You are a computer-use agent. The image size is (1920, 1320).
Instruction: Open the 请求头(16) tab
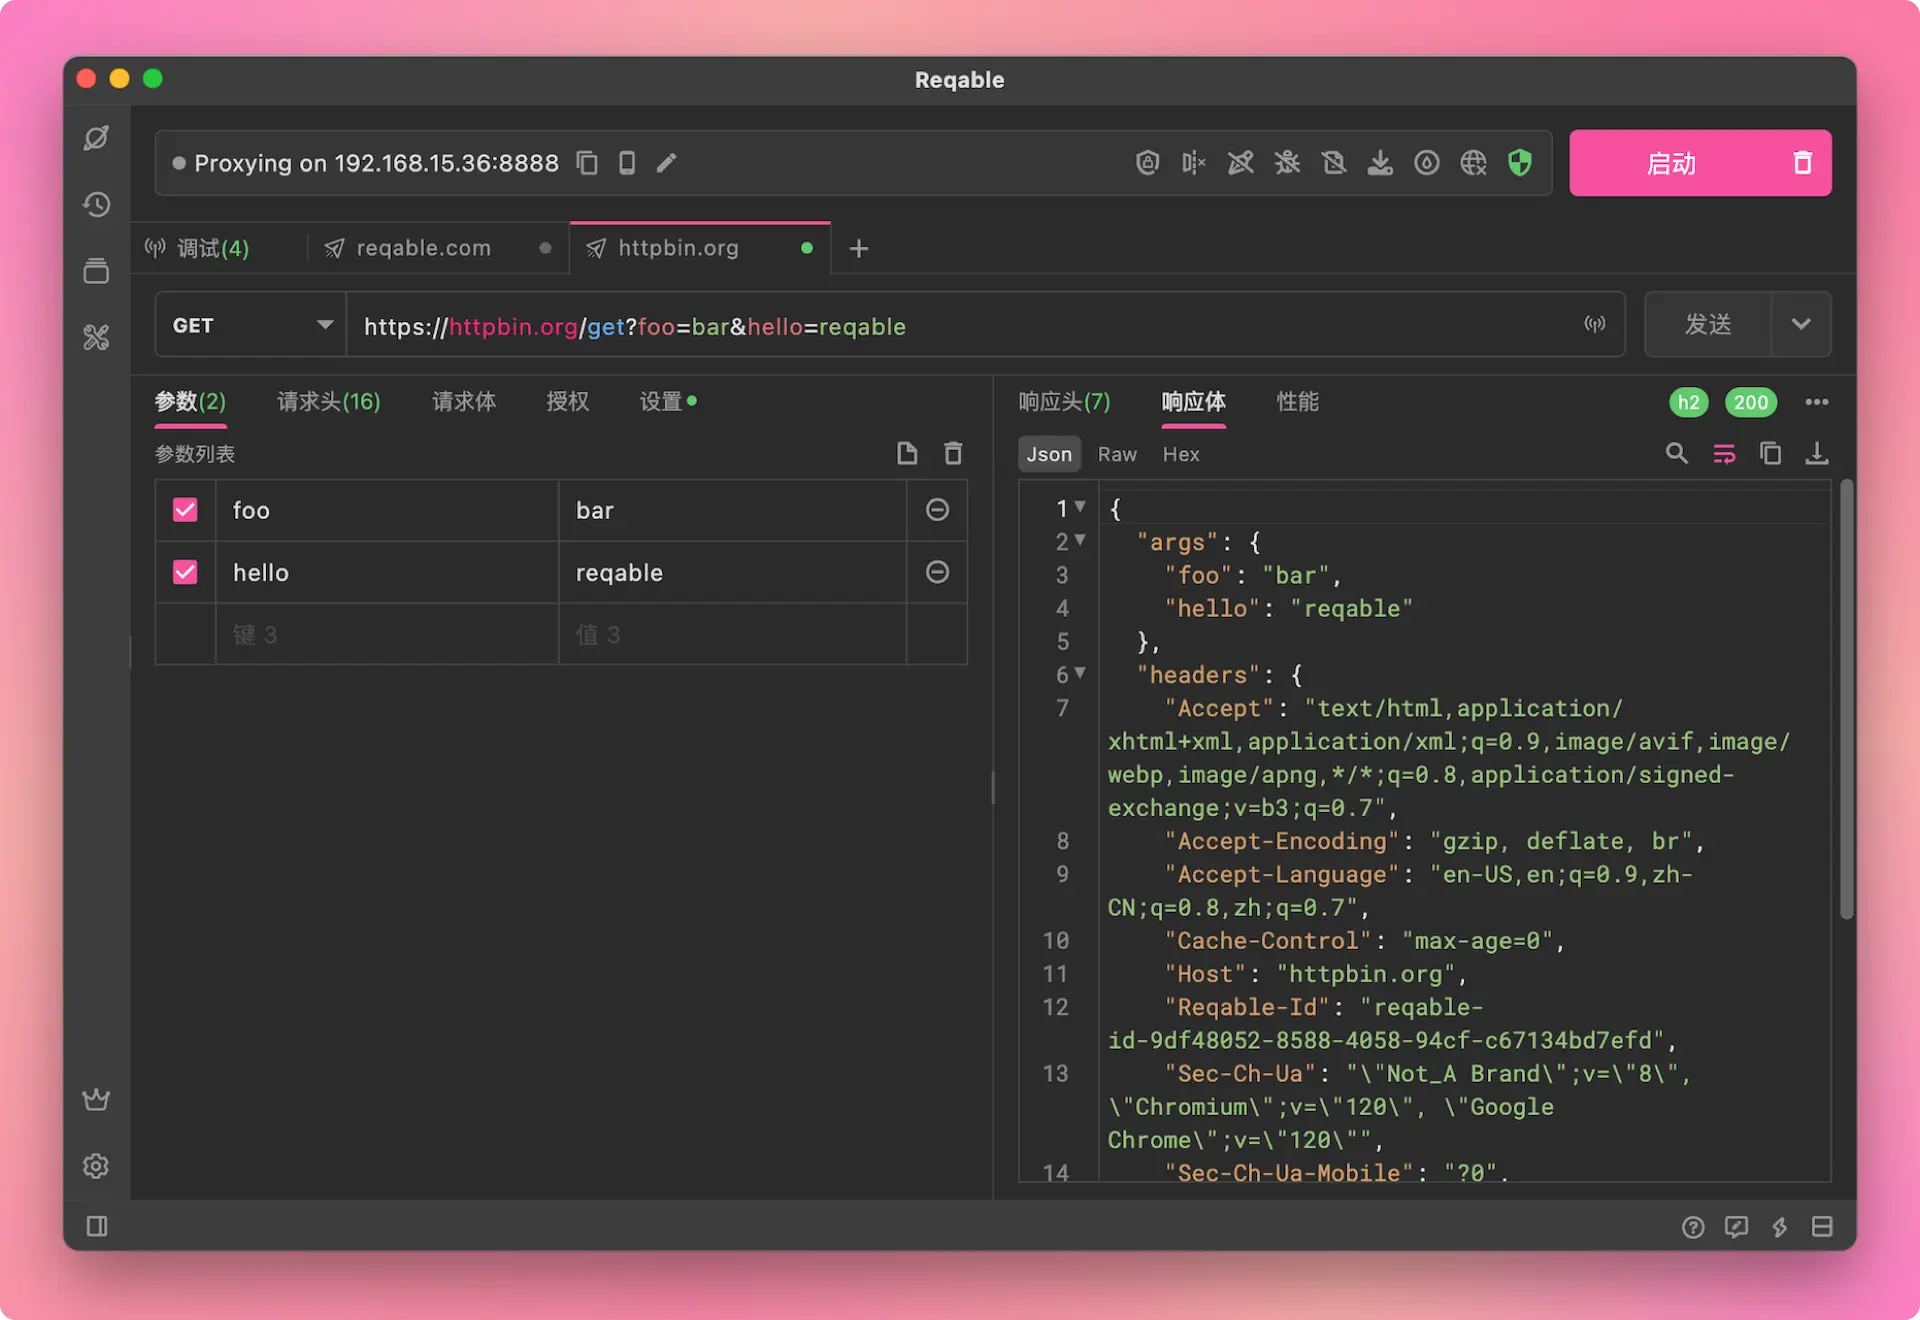(x=329, y=402)
